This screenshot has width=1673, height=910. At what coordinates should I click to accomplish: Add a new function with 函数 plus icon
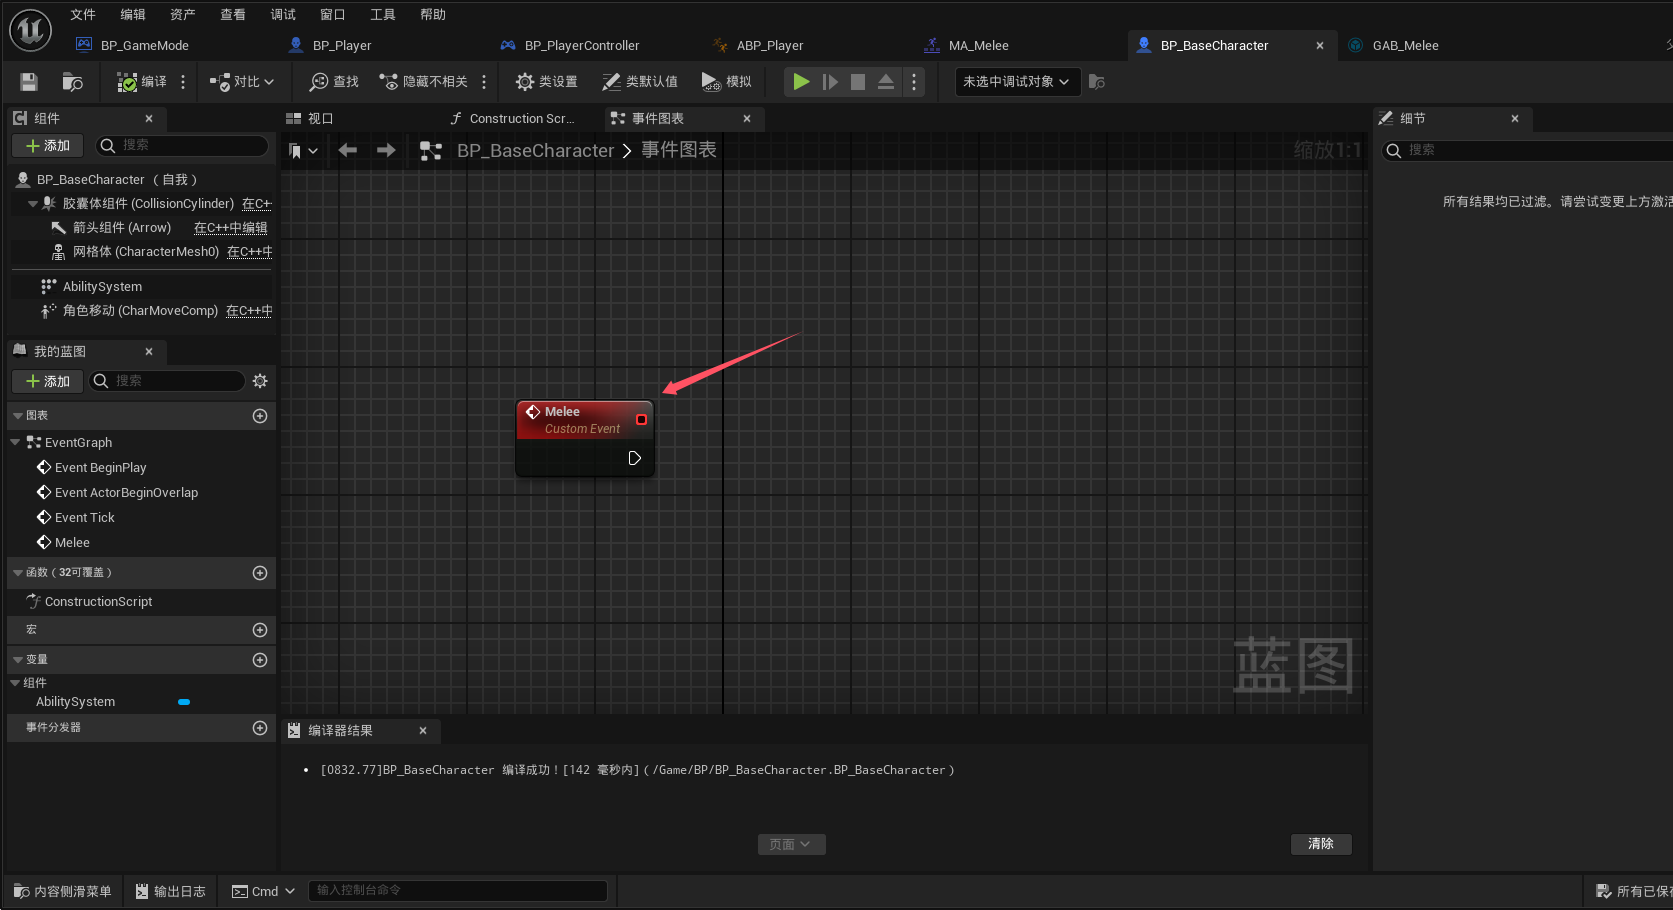click(x=260, y=573)
